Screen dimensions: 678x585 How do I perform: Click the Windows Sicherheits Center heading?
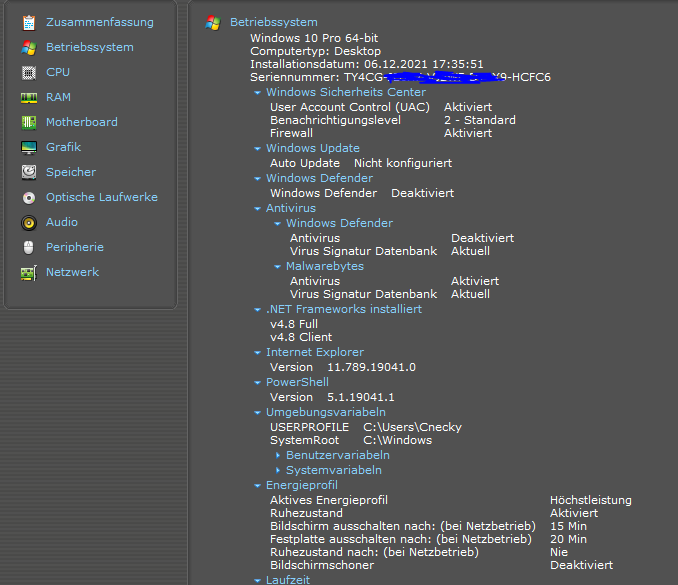346,92
